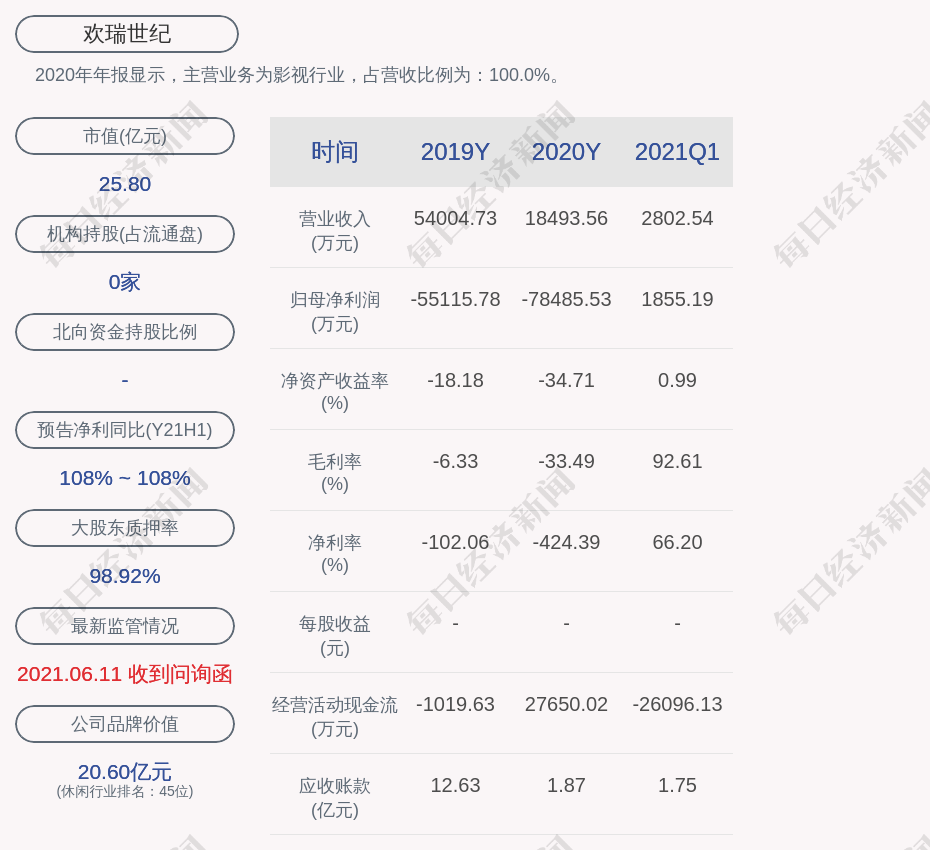Click the 预告净利同比(Y21H1) label

click(125, 430)
